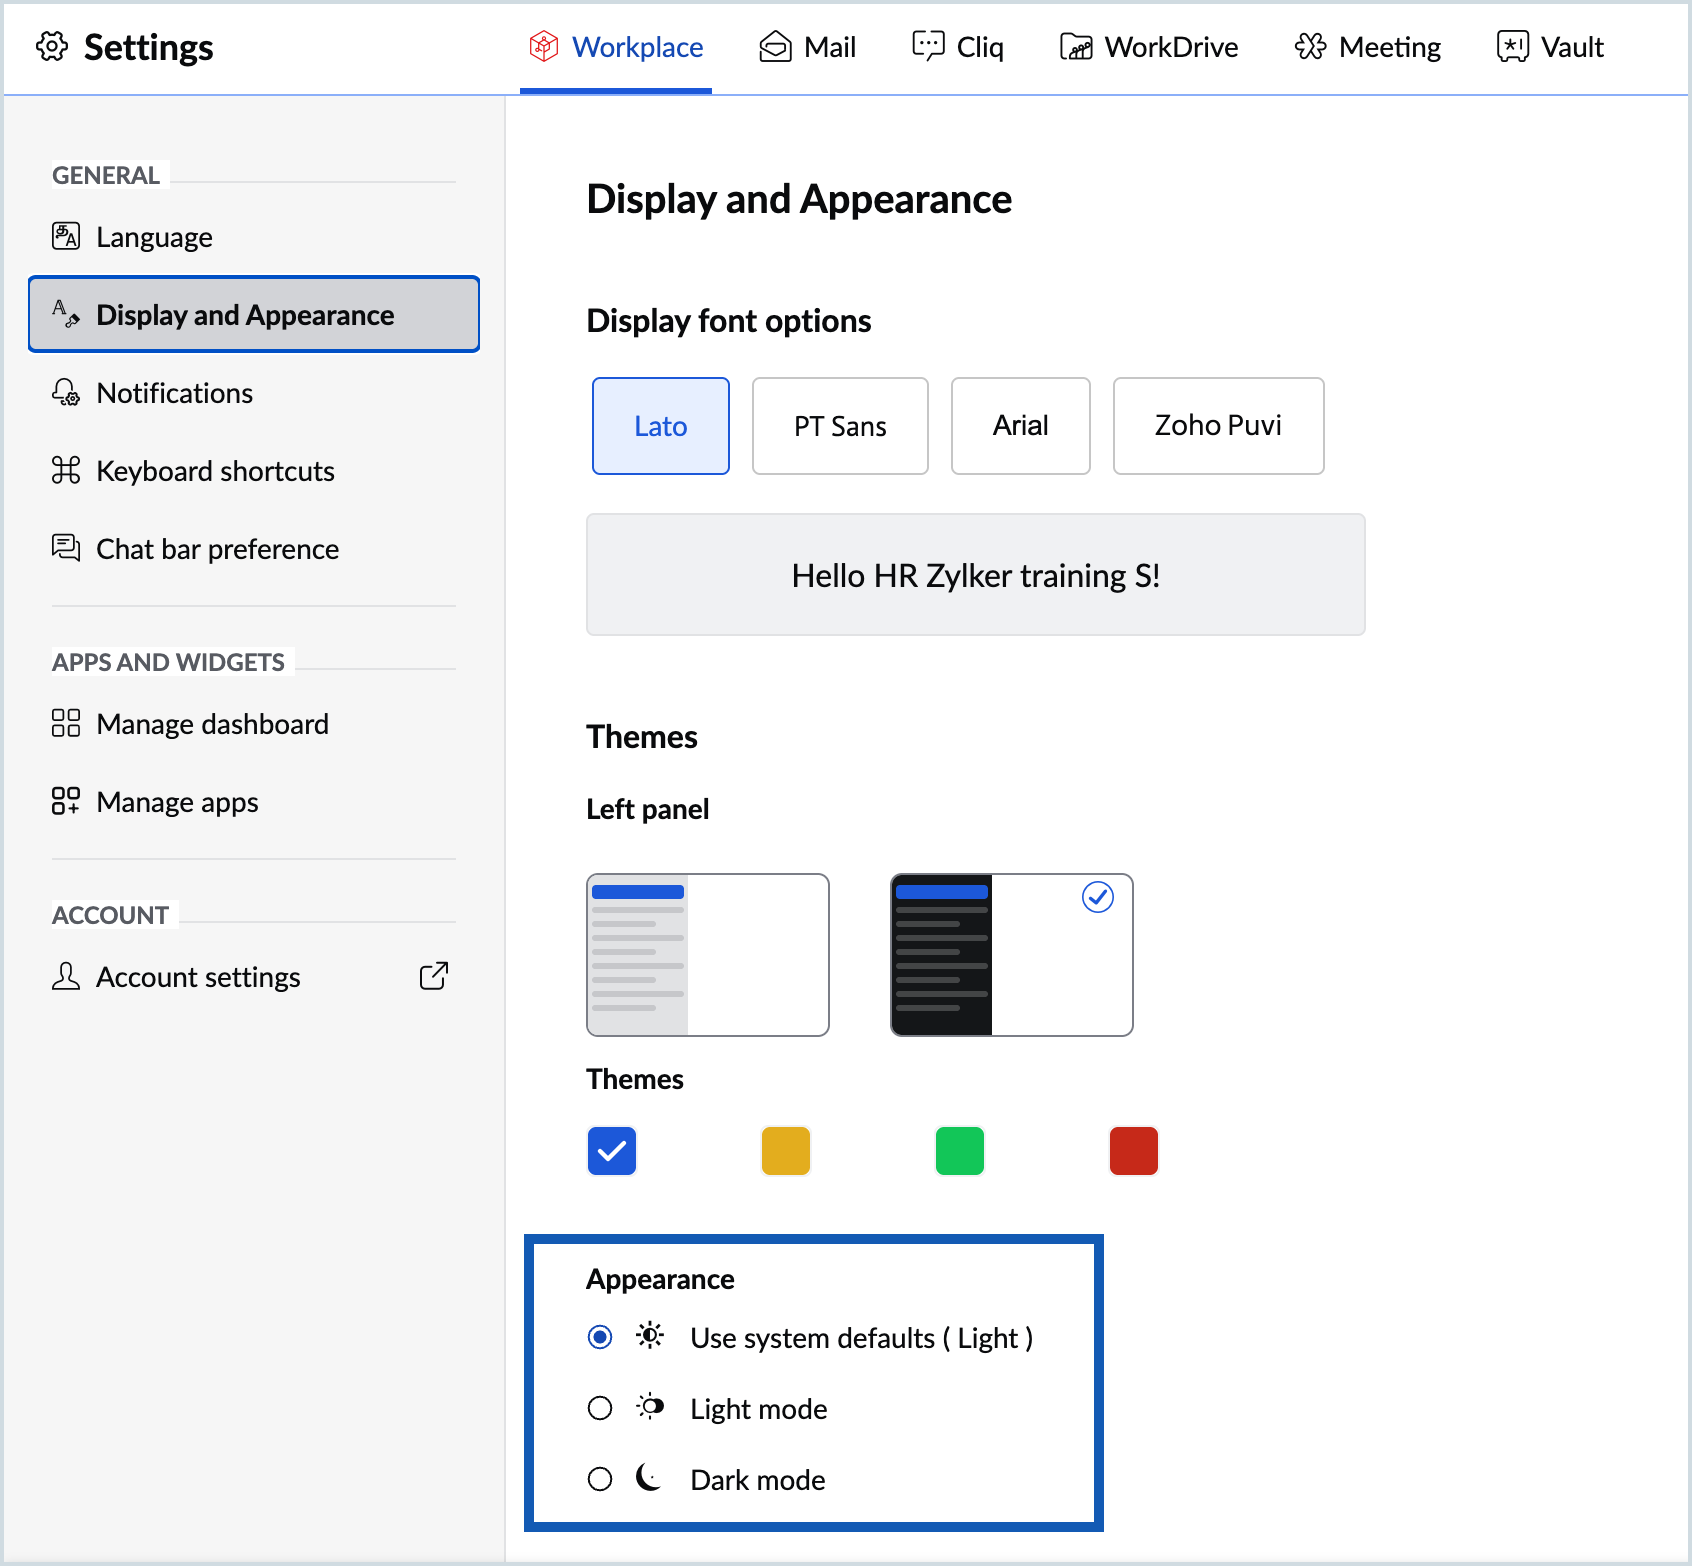
Task: Choose the PT Sans font option
Action: click(x=840, y=426)
